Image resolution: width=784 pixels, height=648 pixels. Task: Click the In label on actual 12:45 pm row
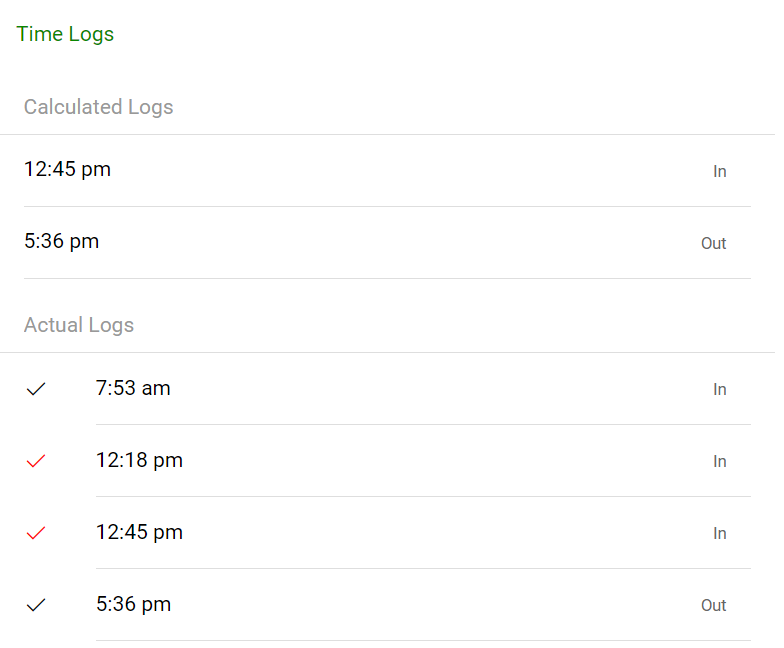[x=719, y=533]
